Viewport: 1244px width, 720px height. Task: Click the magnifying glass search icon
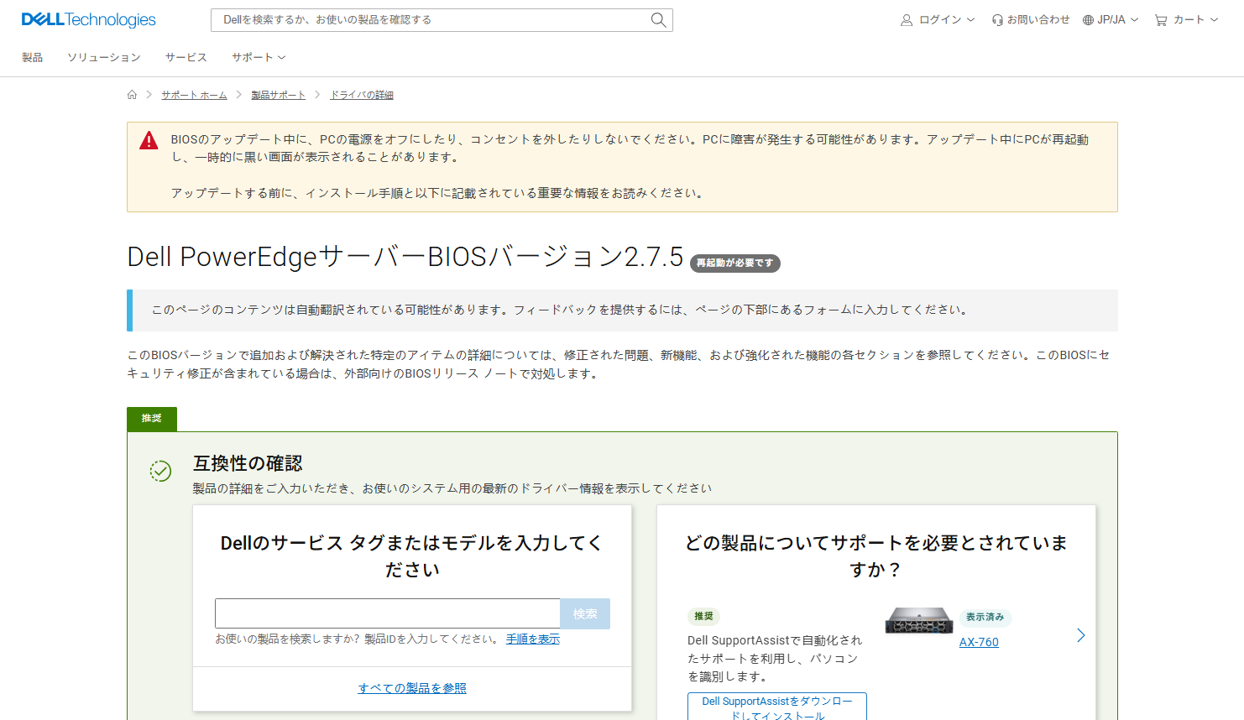click(658, 20)
